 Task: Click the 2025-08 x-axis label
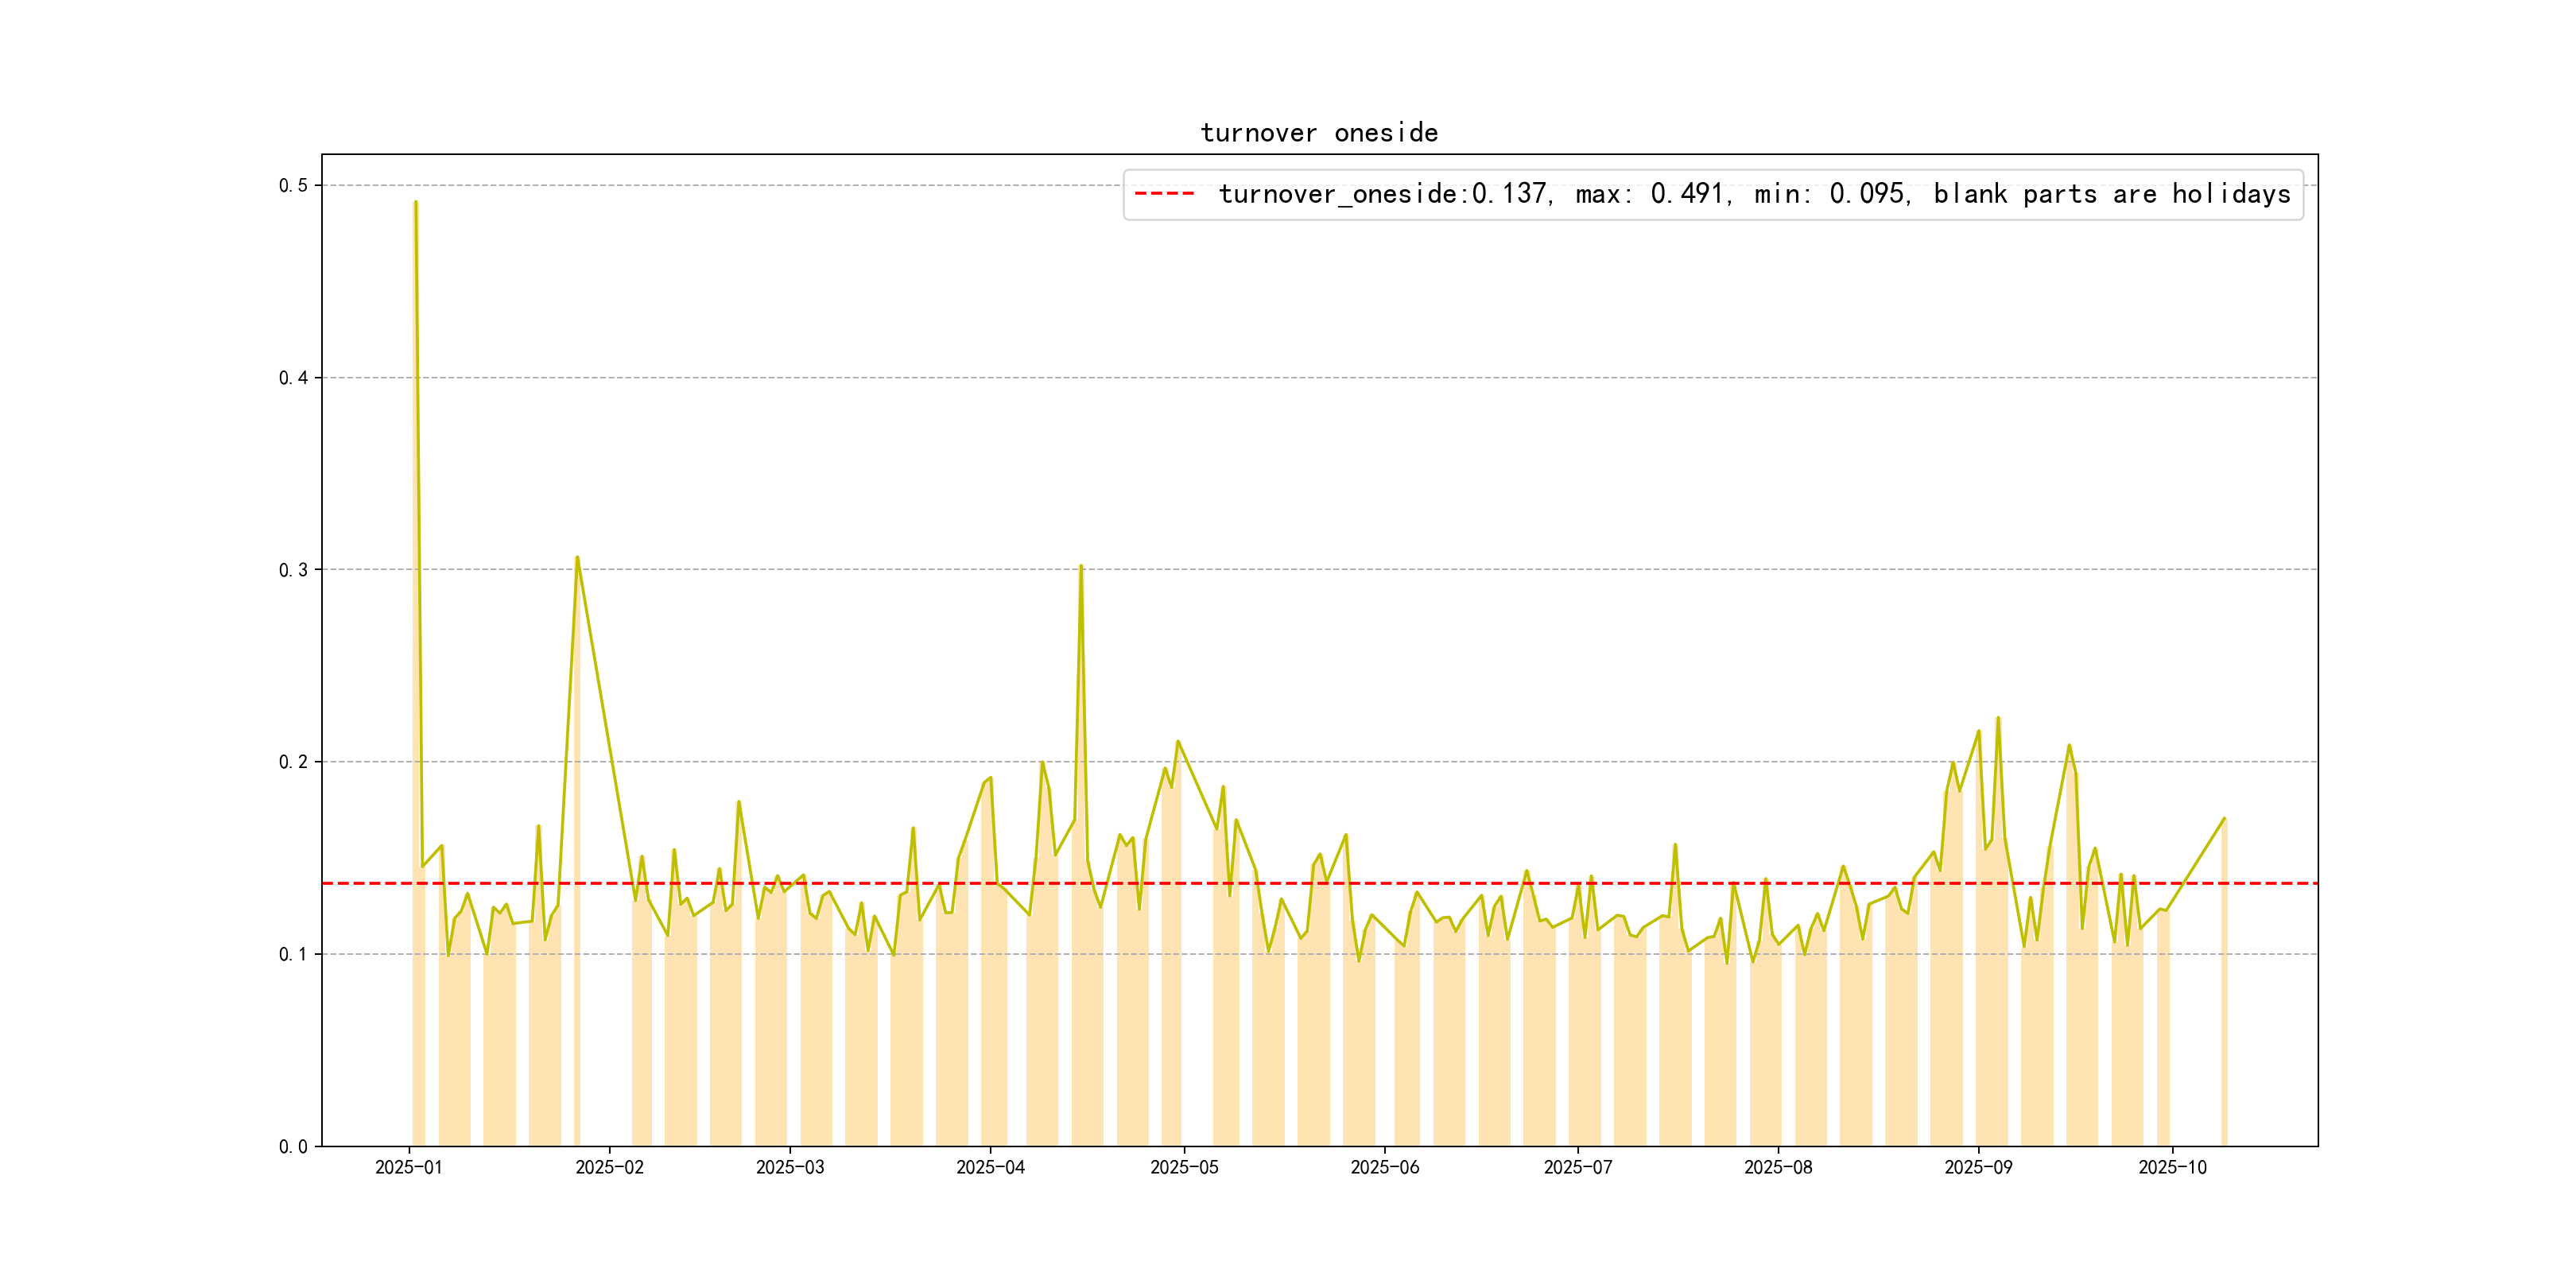click(1778, 1167)
